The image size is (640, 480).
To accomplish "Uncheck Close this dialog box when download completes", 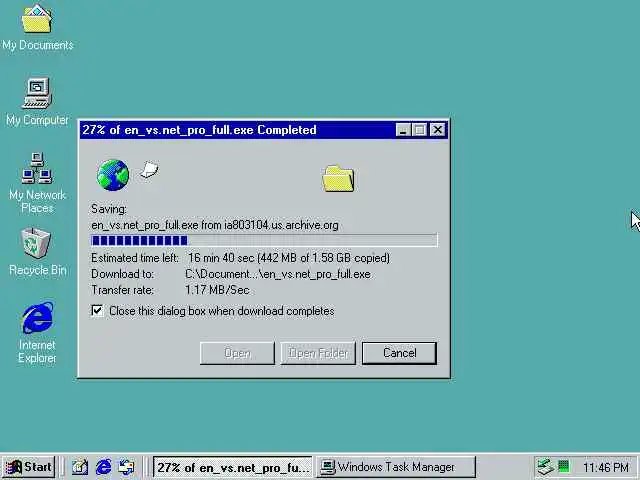I will coord(97,311).
